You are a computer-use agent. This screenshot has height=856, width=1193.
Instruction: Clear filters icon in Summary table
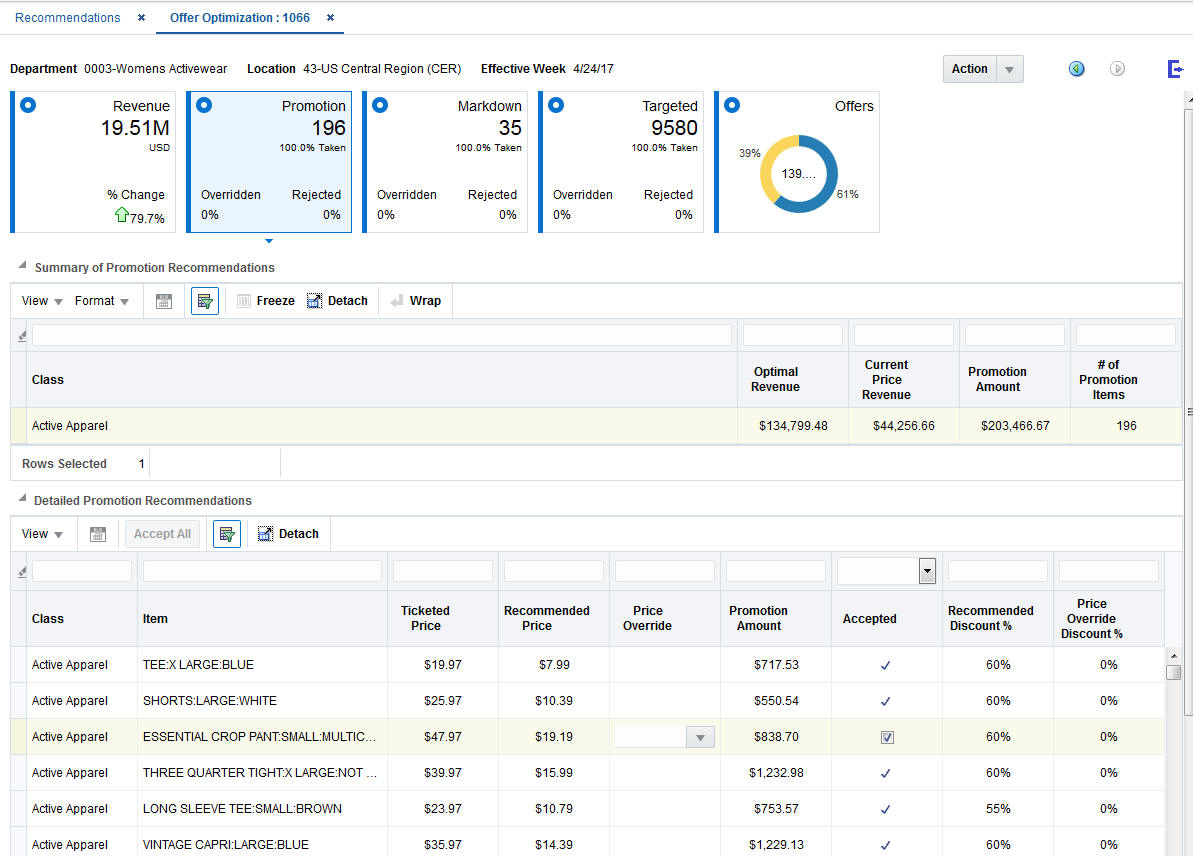coord(21,336)
